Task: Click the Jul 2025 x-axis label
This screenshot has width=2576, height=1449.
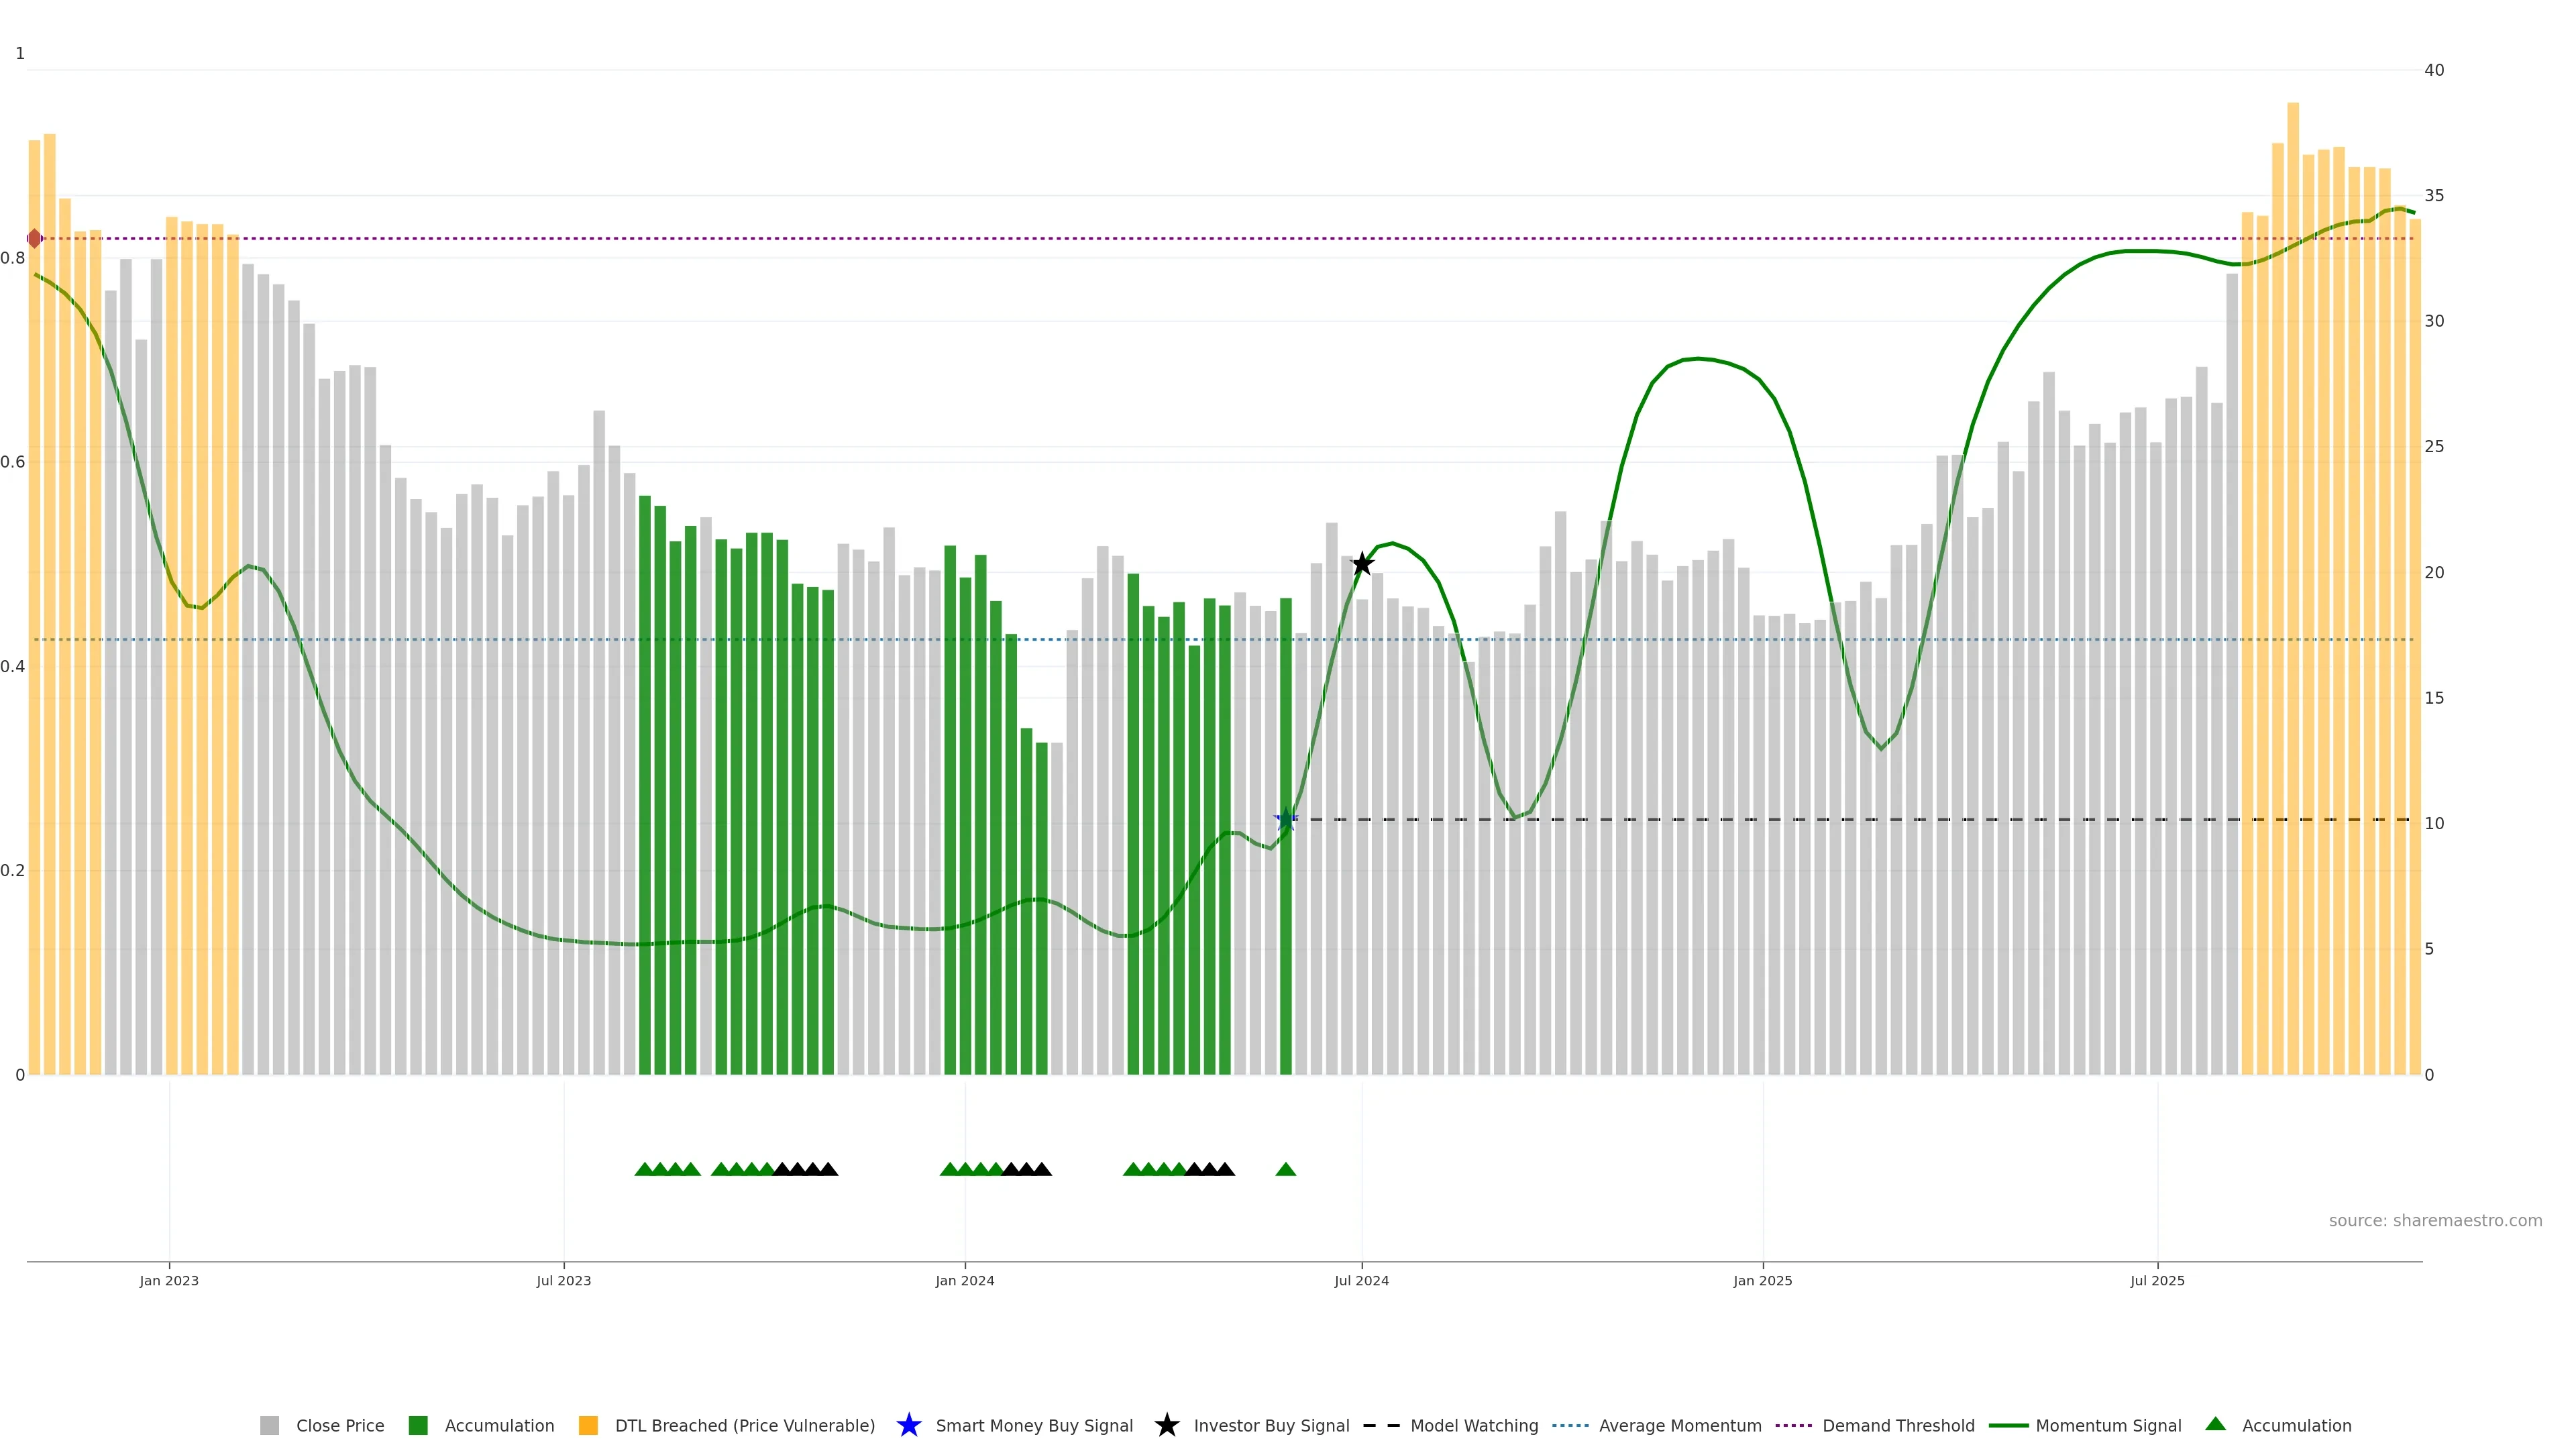Action: [2157, 1280]
